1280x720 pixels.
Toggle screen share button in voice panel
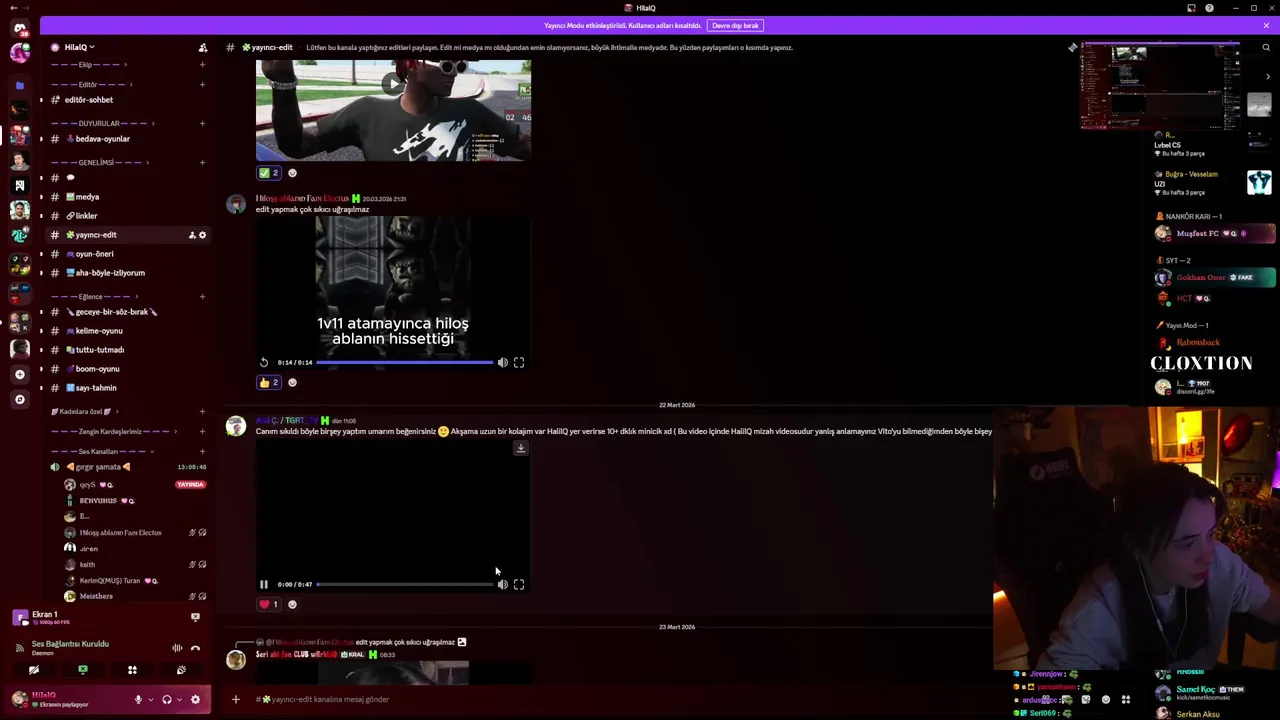pyautogui.click(x=83, y=670)
